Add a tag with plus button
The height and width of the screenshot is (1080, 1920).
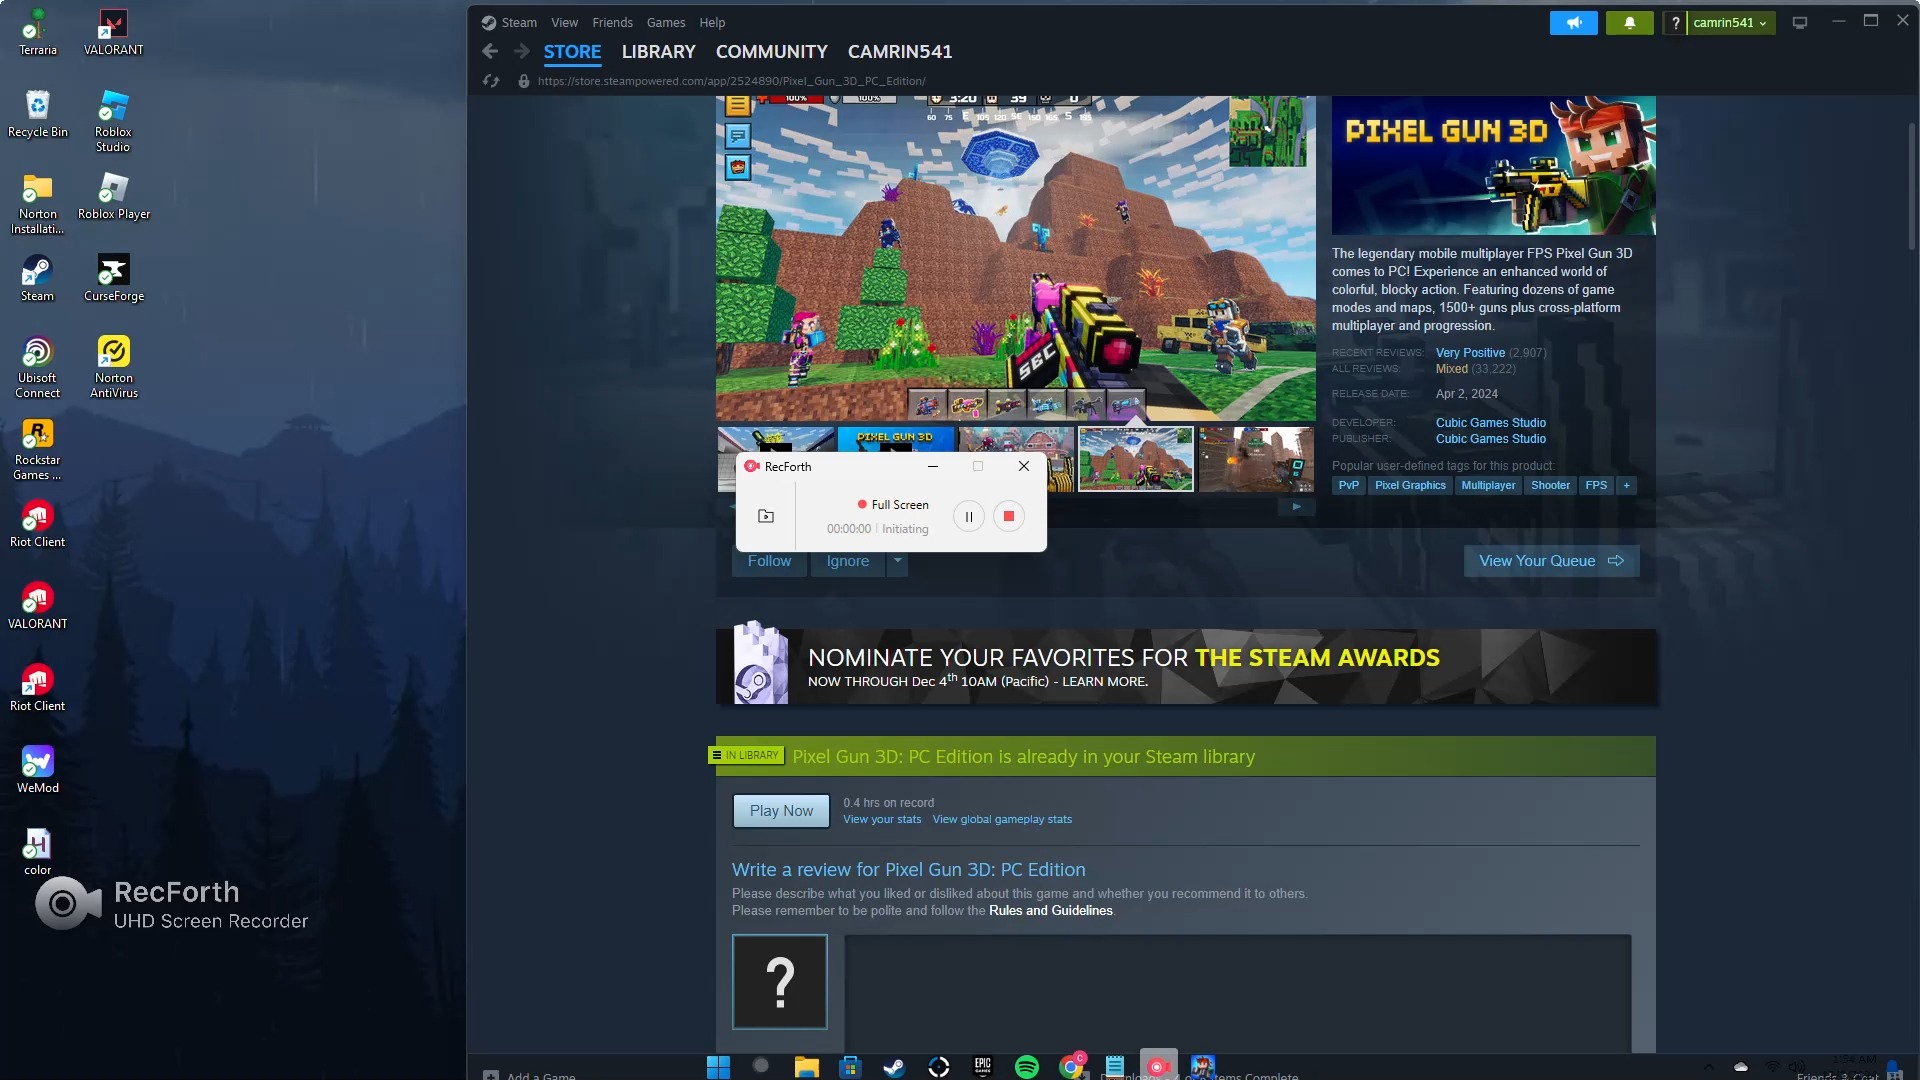1627,485
